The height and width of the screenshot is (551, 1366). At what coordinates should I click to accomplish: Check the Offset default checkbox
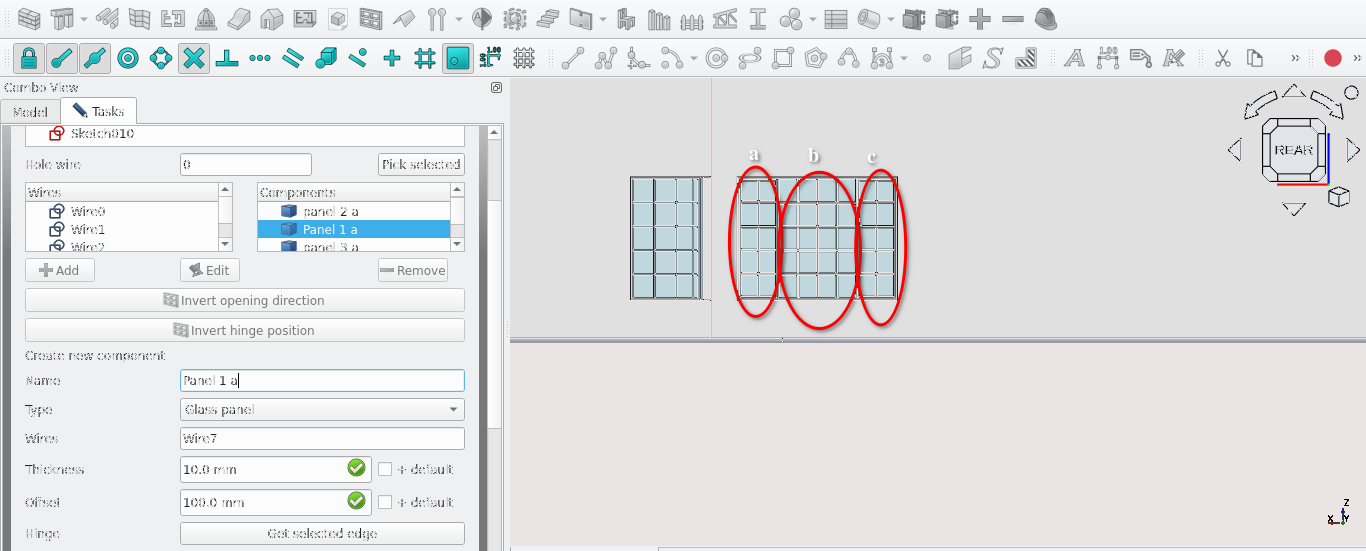pos(385,502)
